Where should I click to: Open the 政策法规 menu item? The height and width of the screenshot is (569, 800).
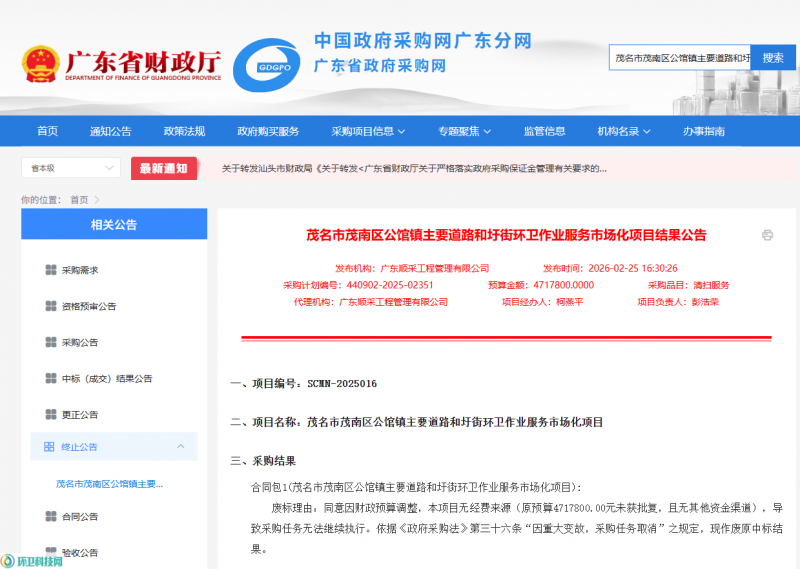(x=184, y=131)
